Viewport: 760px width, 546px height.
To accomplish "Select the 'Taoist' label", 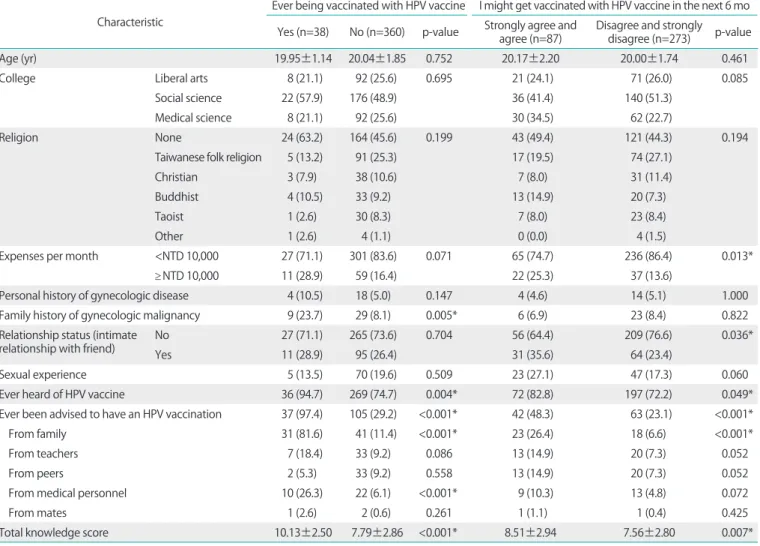I will pos(169,217).
